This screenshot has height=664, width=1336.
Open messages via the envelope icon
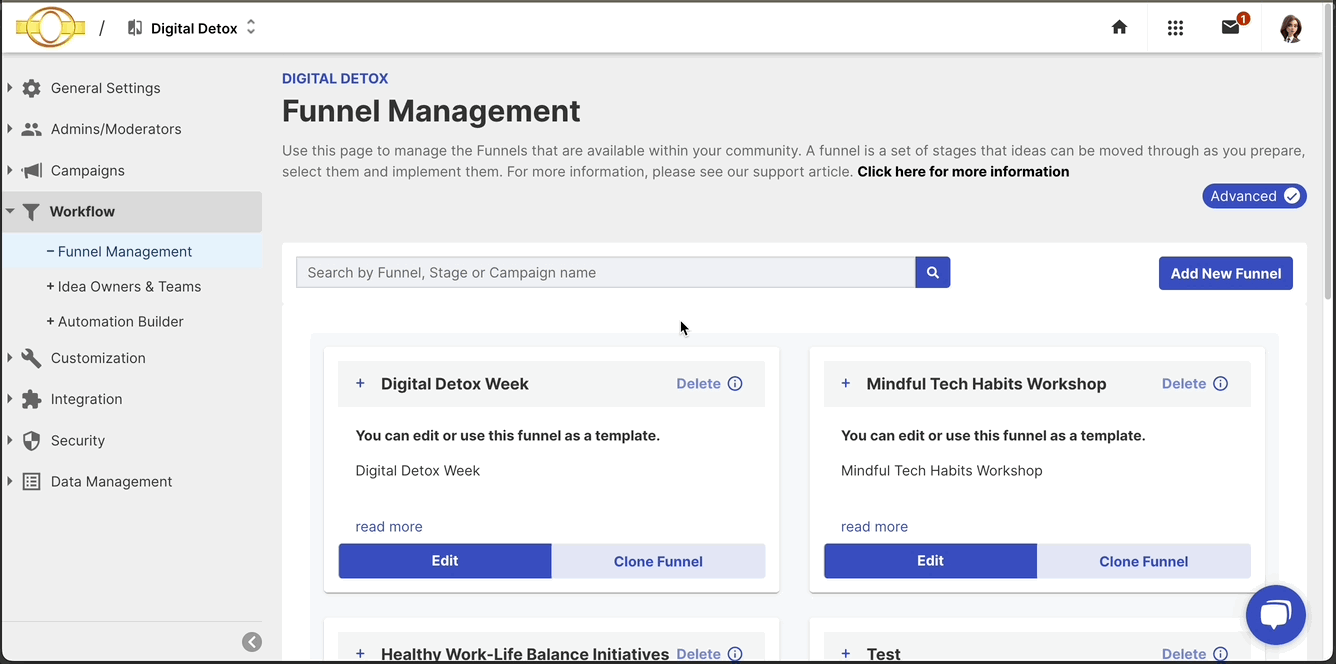1231,28
